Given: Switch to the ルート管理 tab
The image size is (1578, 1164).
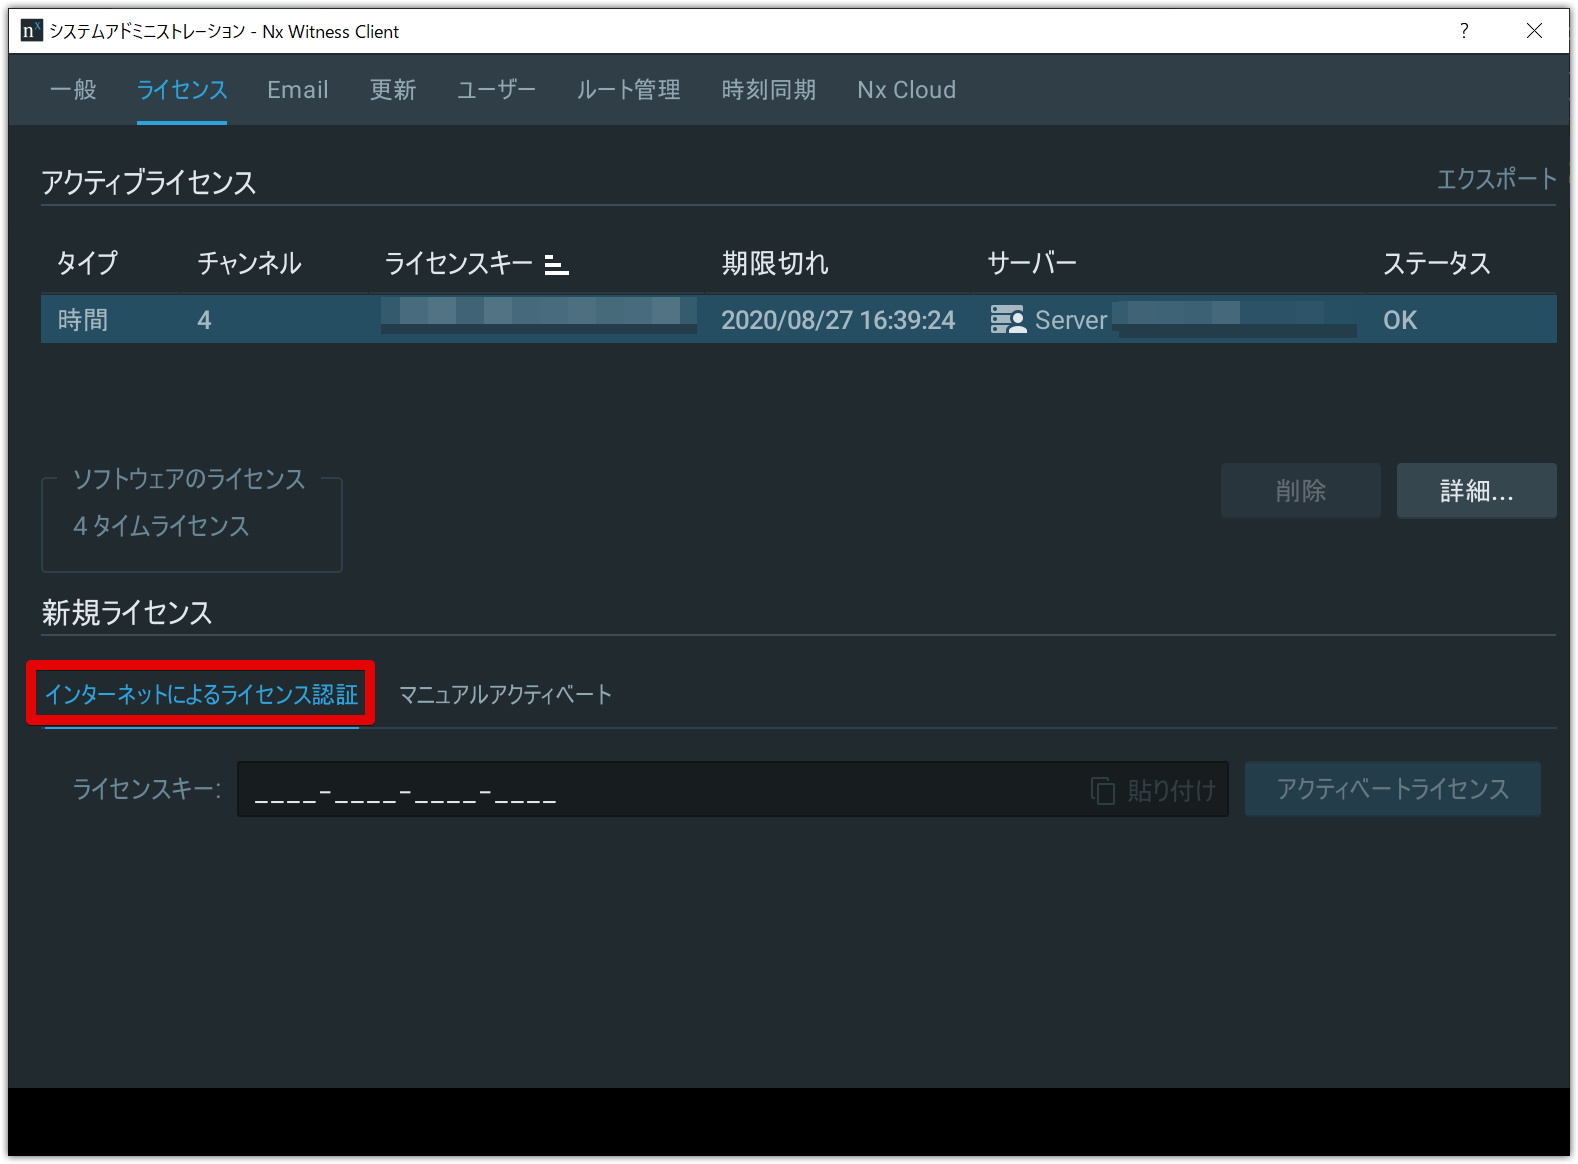Looking at the screenshot, I should (x=629, y=90).
